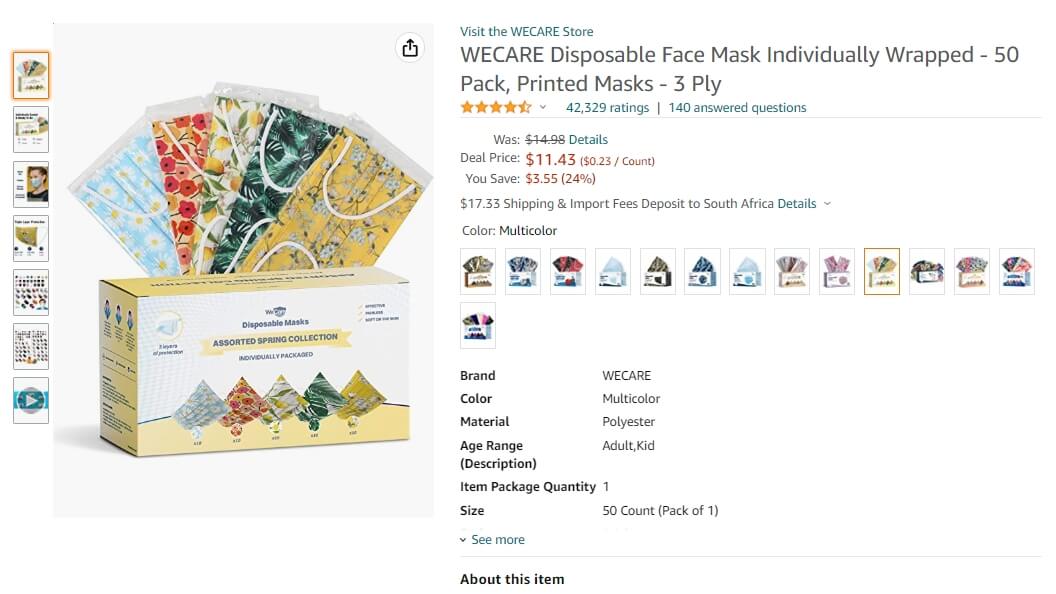Click the topmost sidebar image thumbnail

pyautogui.click(x=31, y=75)
